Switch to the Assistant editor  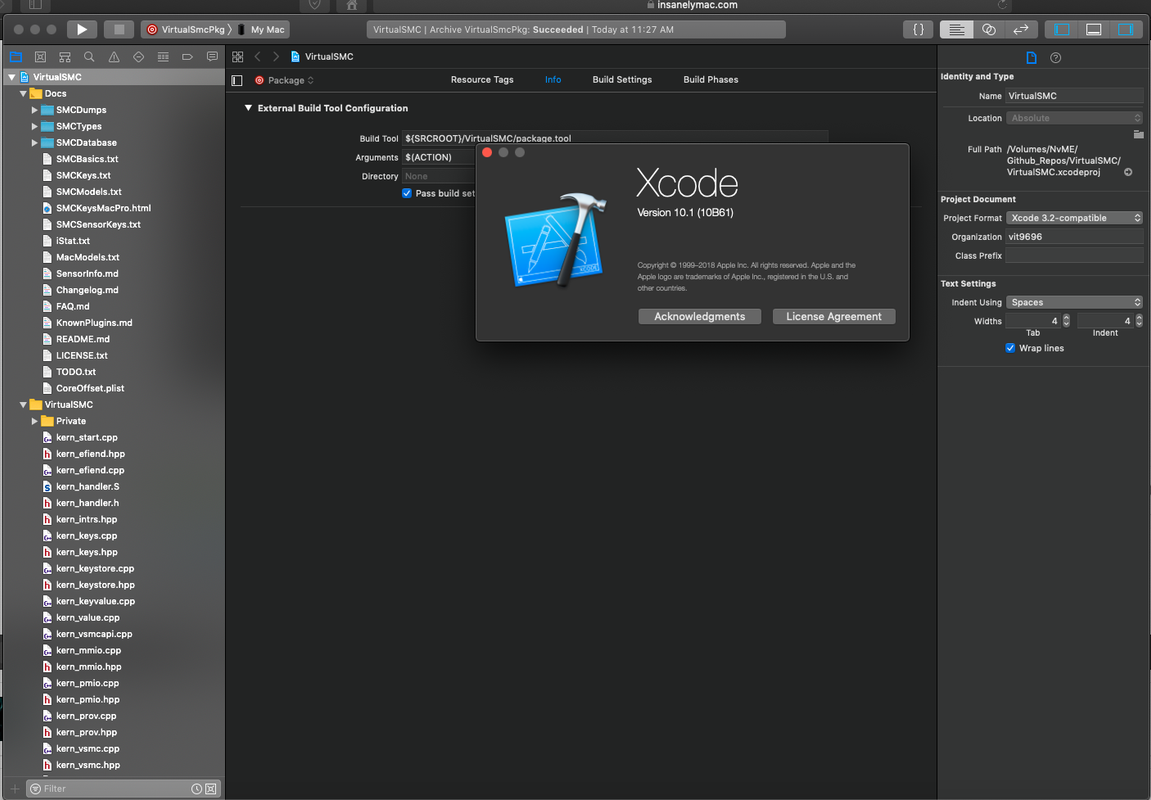pyautogui.click(x=989, y=29)
